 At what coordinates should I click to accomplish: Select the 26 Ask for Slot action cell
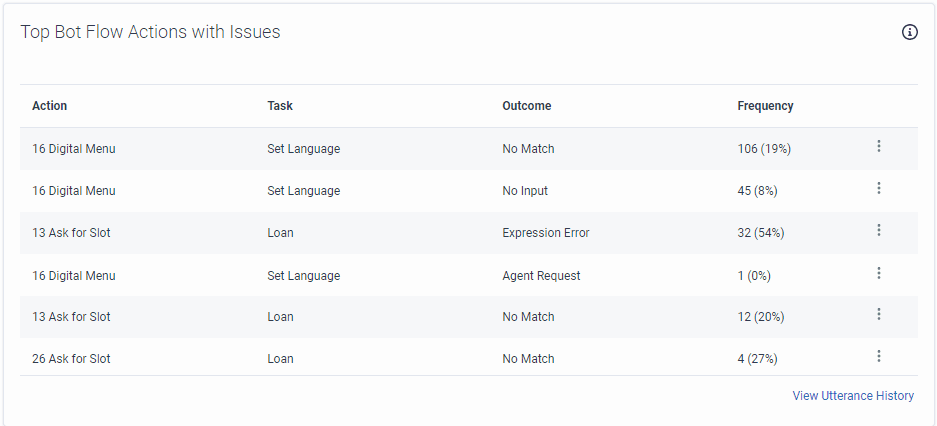point(71,359)
